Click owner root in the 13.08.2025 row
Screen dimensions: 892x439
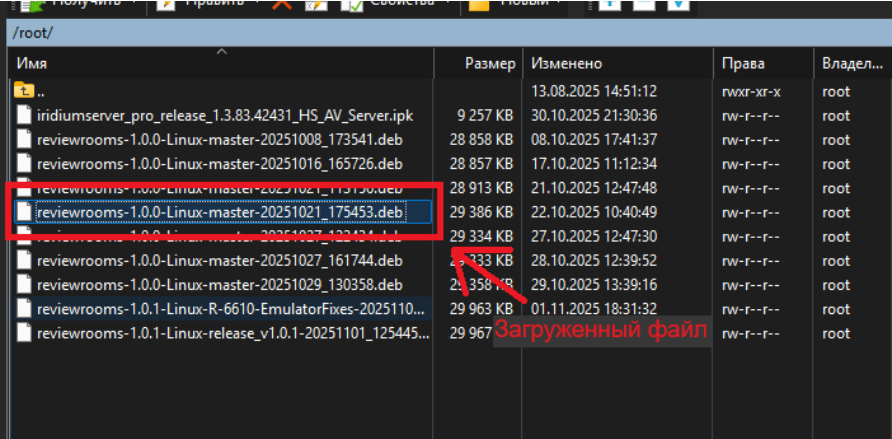pos(836,91)
